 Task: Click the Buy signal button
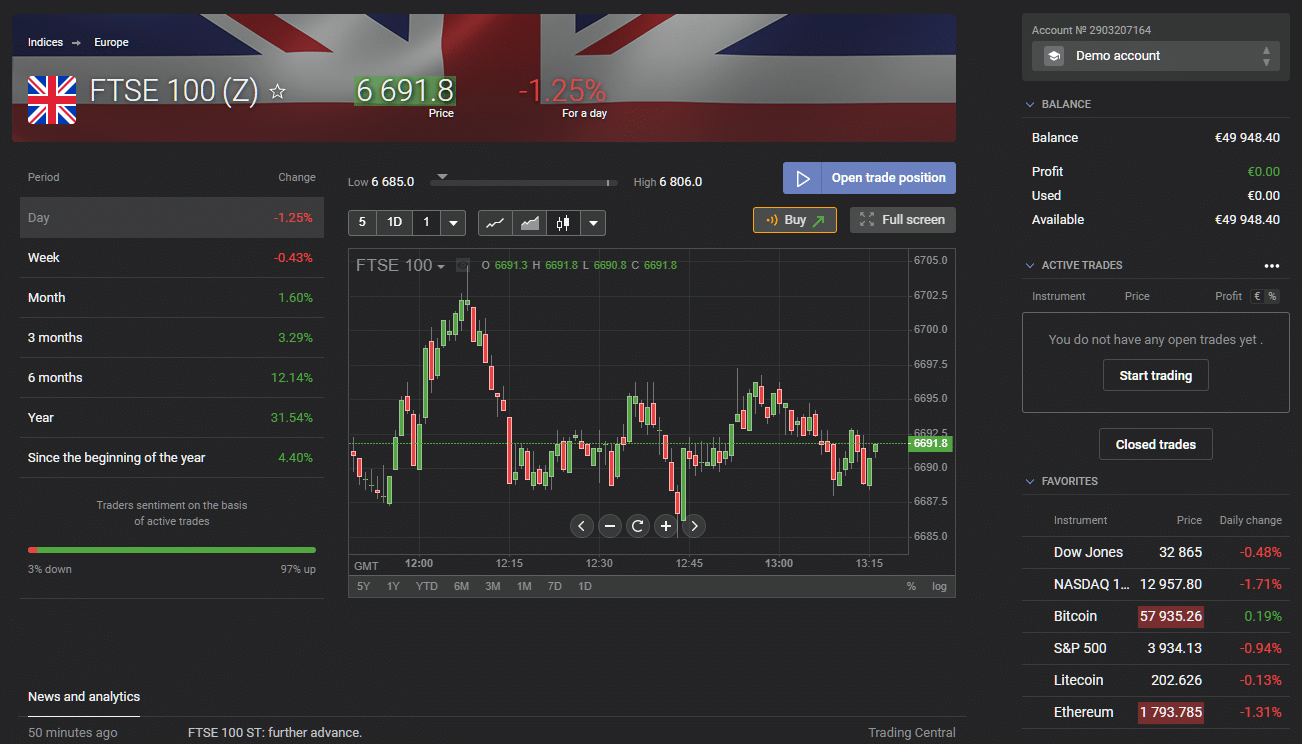pyautogui.click(x=795, y=220)
